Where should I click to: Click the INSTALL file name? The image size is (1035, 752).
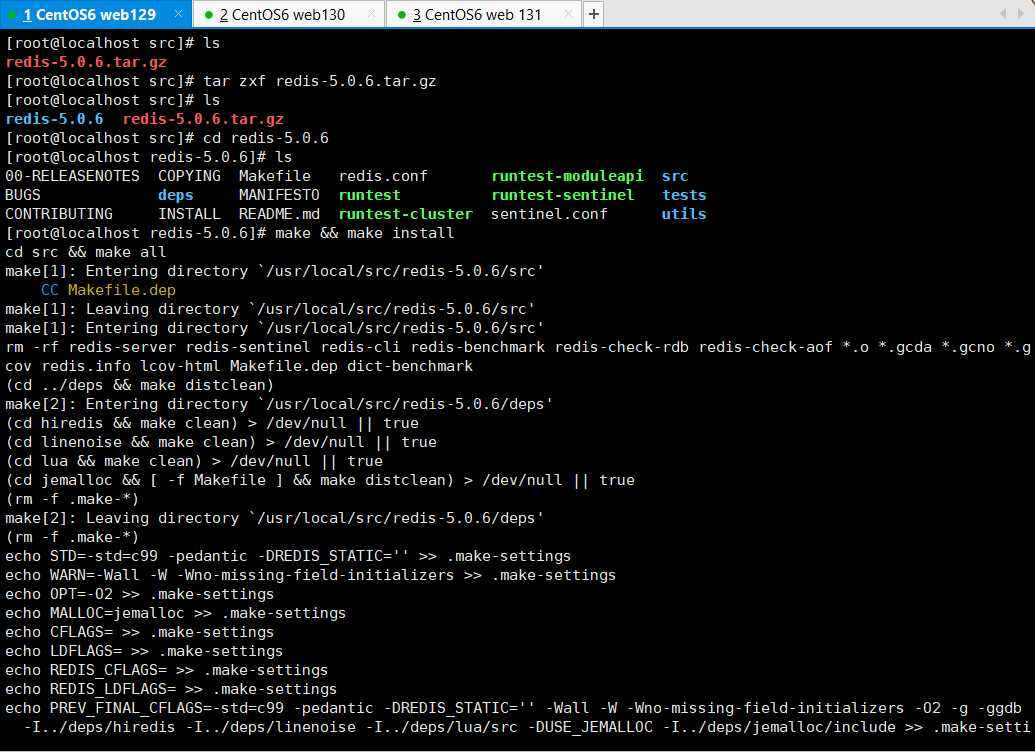pos(189,214)
